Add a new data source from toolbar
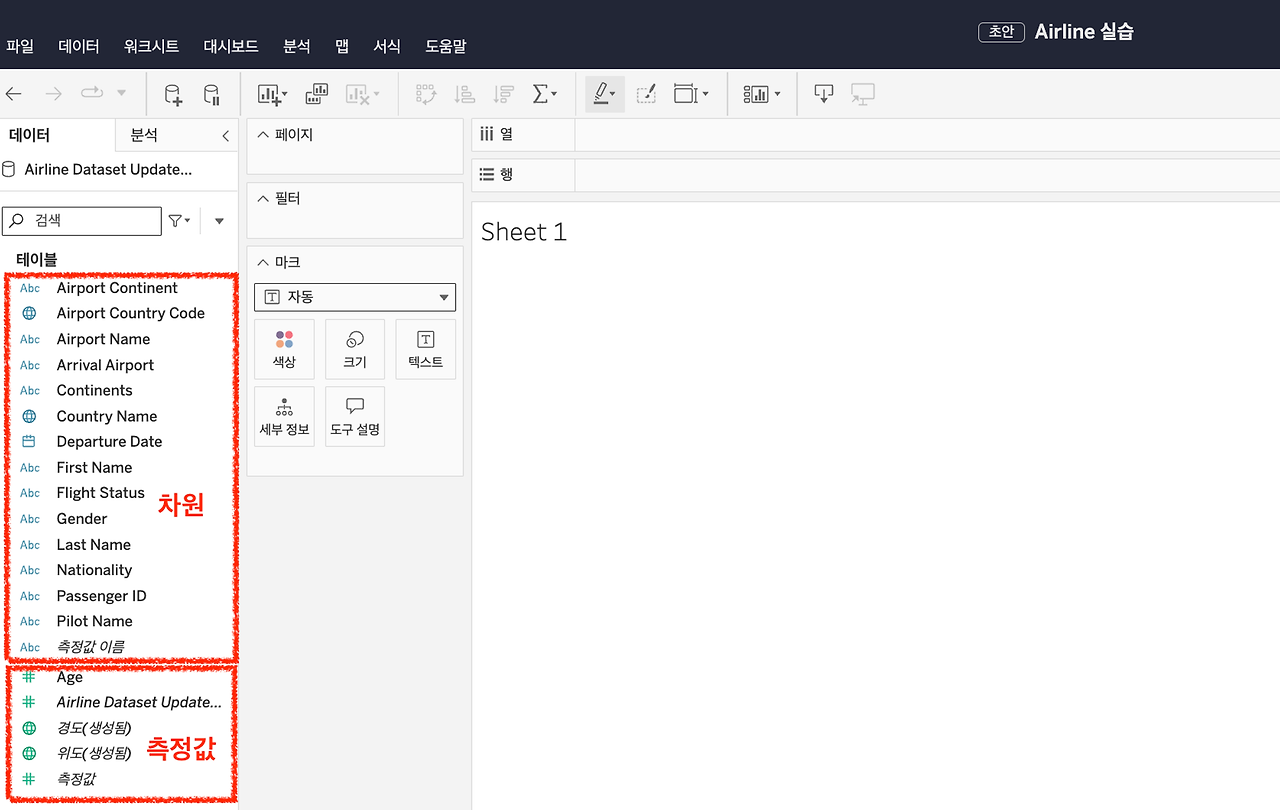This screenshot has height=810, width=1280. click(173, 95)
